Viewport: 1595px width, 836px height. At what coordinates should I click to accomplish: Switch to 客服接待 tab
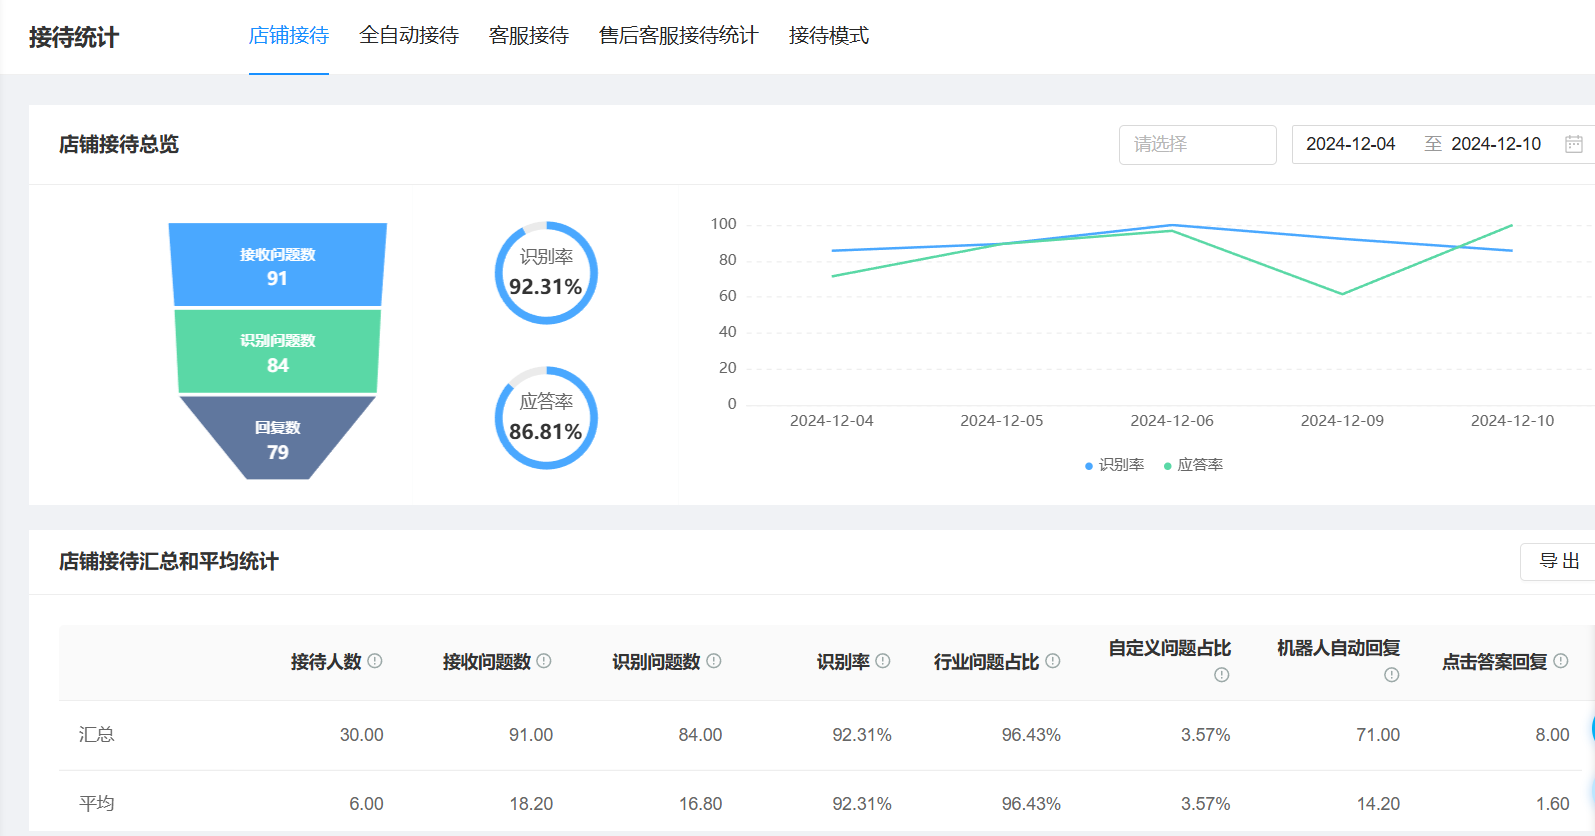point(529,36)
